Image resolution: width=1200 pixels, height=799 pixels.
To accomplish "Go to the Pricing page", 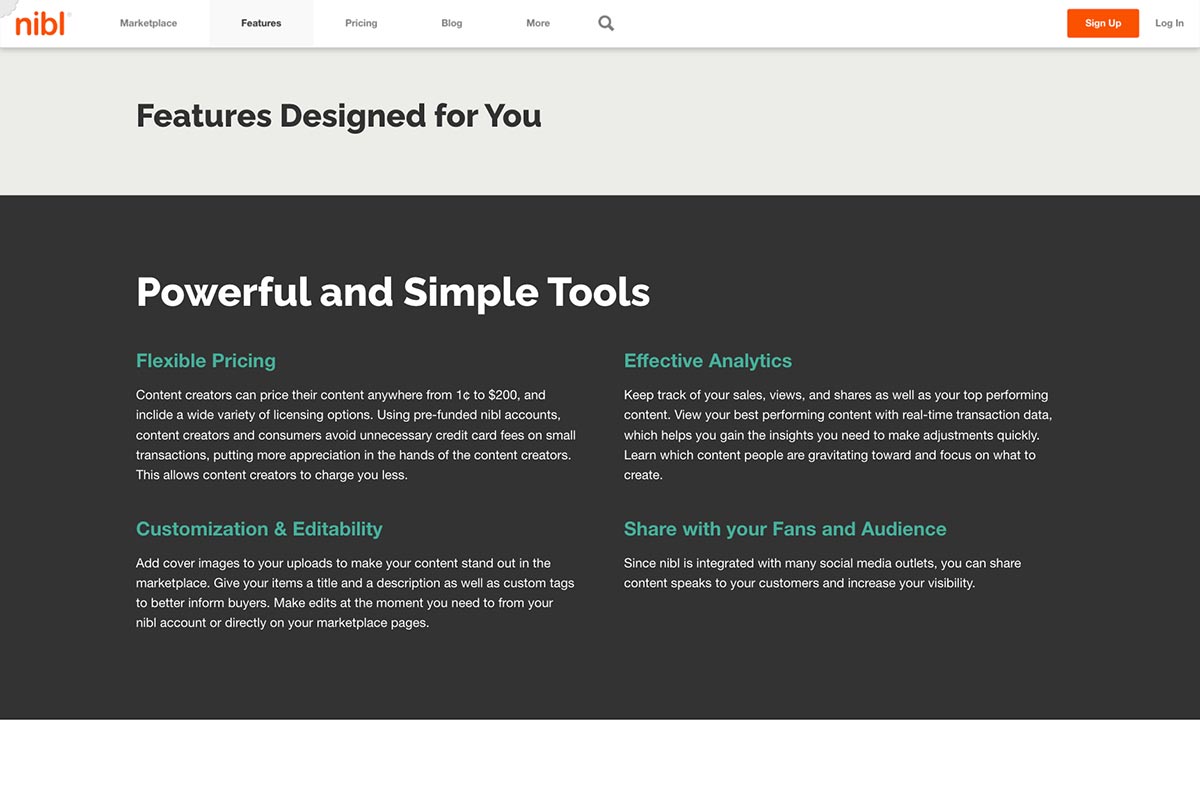I will click(361, 23).
